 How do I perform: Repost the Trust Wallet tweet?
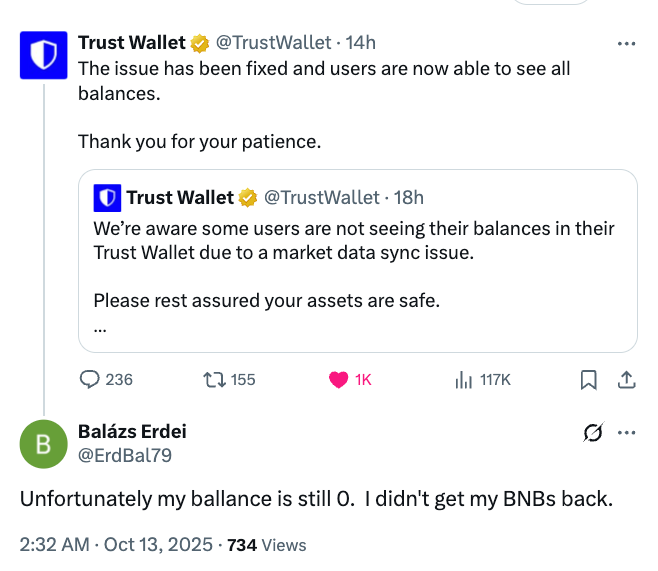(x=213, y=380)
